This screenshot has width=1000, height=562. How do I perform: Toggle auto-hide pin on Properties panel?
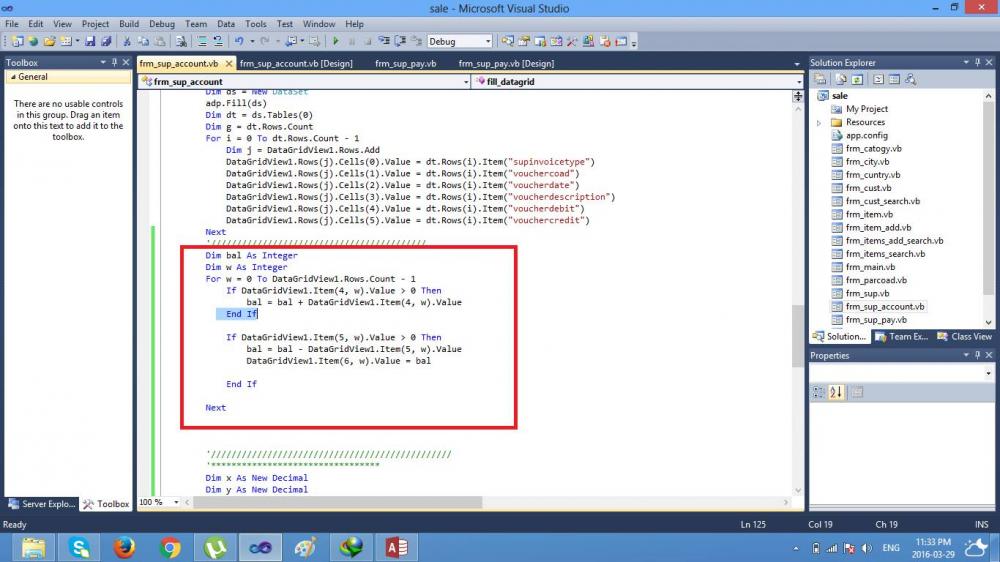[977, 355]
